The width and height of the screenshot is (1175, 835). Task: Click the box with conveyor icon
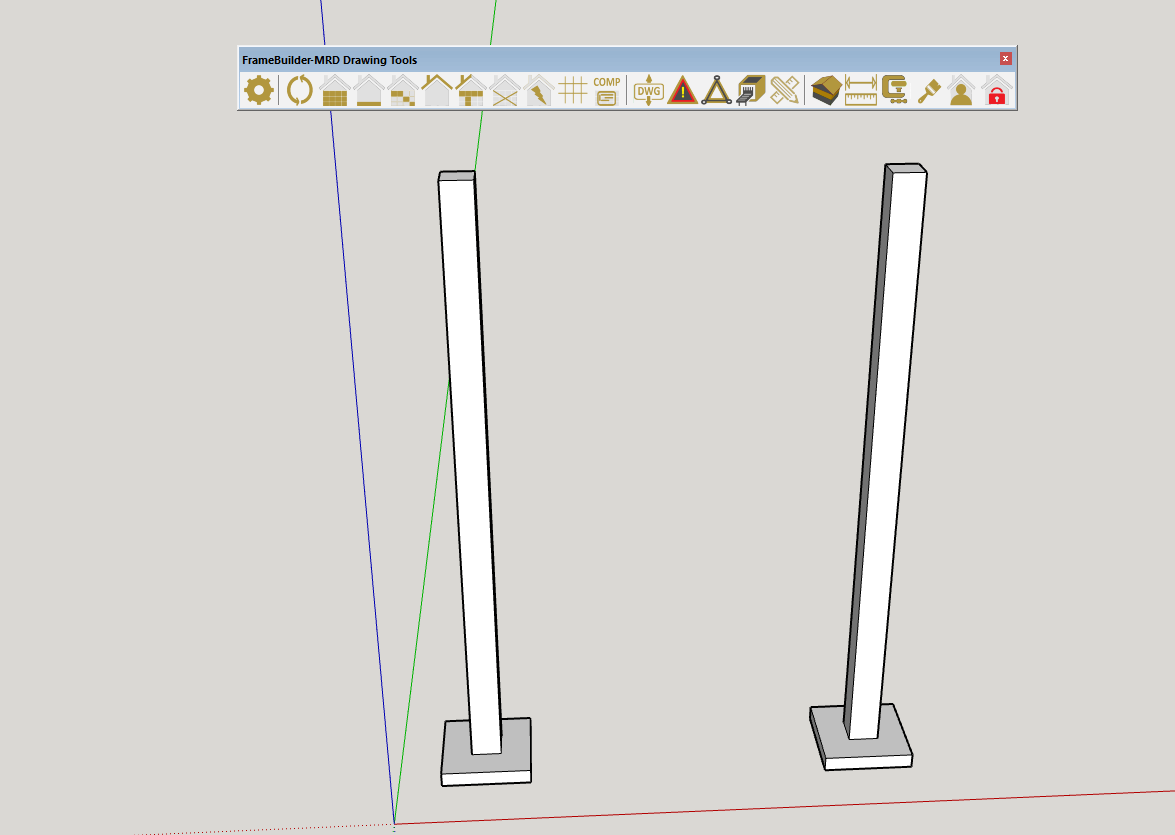751,90
